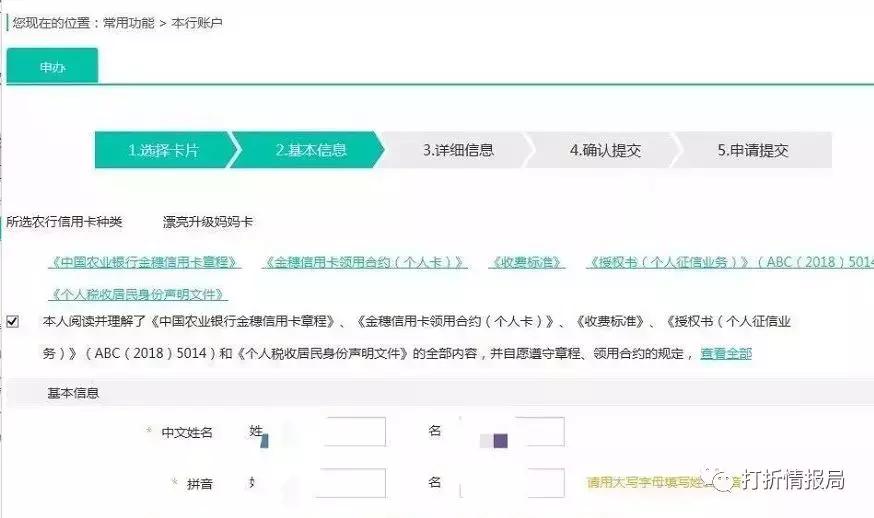The width and height of the screenshot is (874, 518).
Task: Go to step 4.确认提交
Action: [x=605, y=150]
